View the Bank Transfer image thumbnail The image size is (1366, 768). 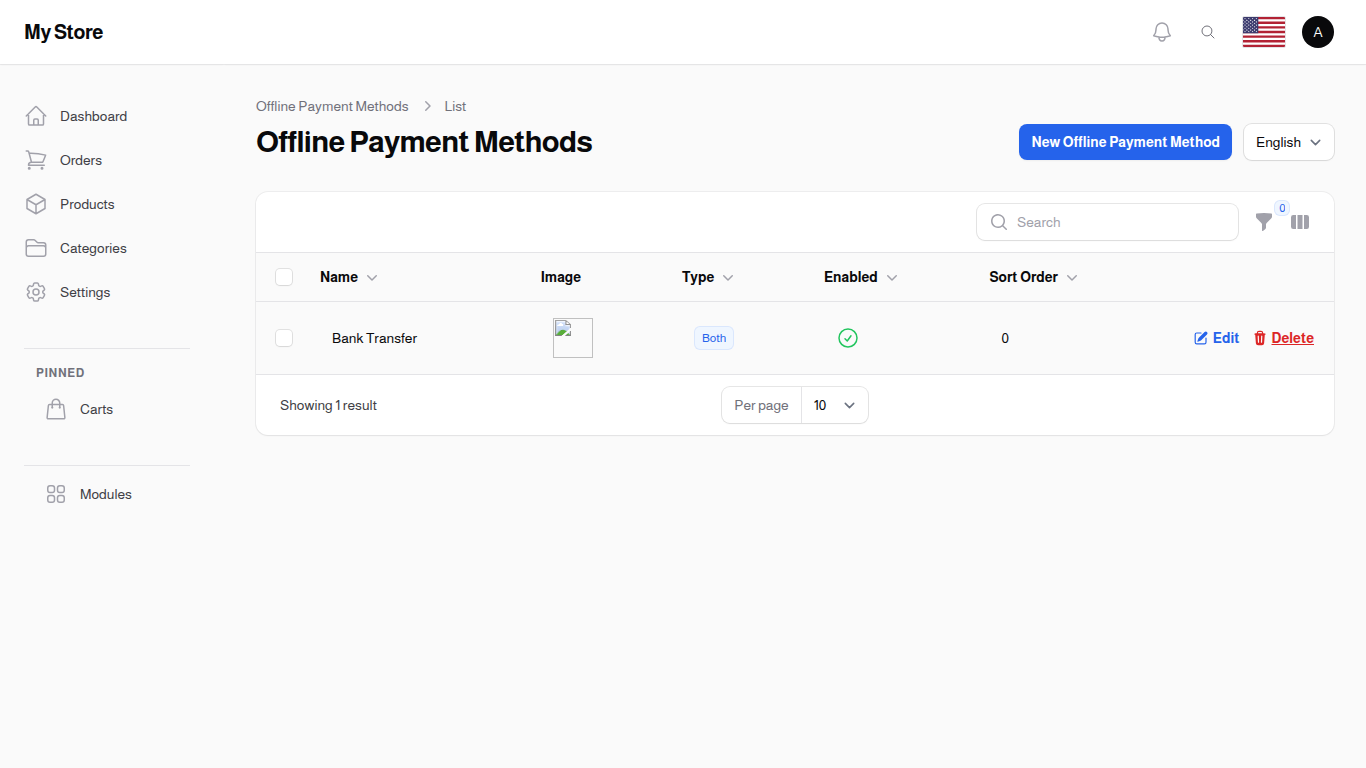(x=572, y=338)
